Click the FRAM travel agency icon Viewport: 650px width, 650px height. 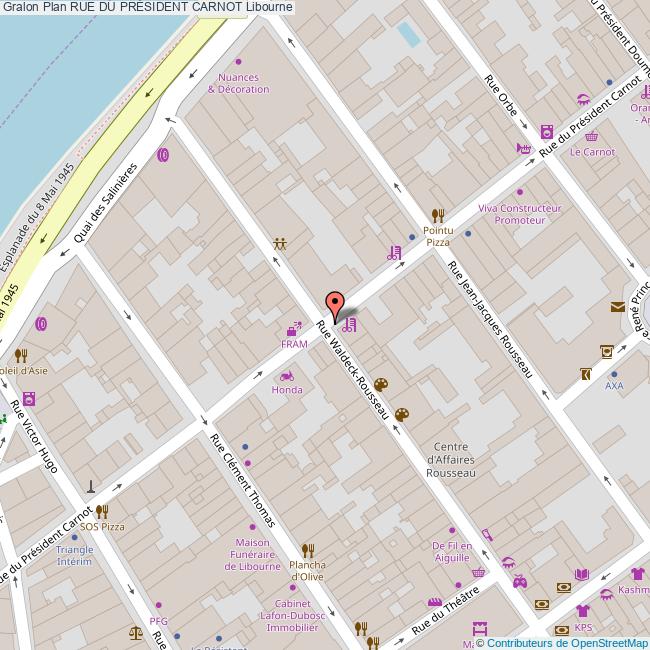(294, 328)
